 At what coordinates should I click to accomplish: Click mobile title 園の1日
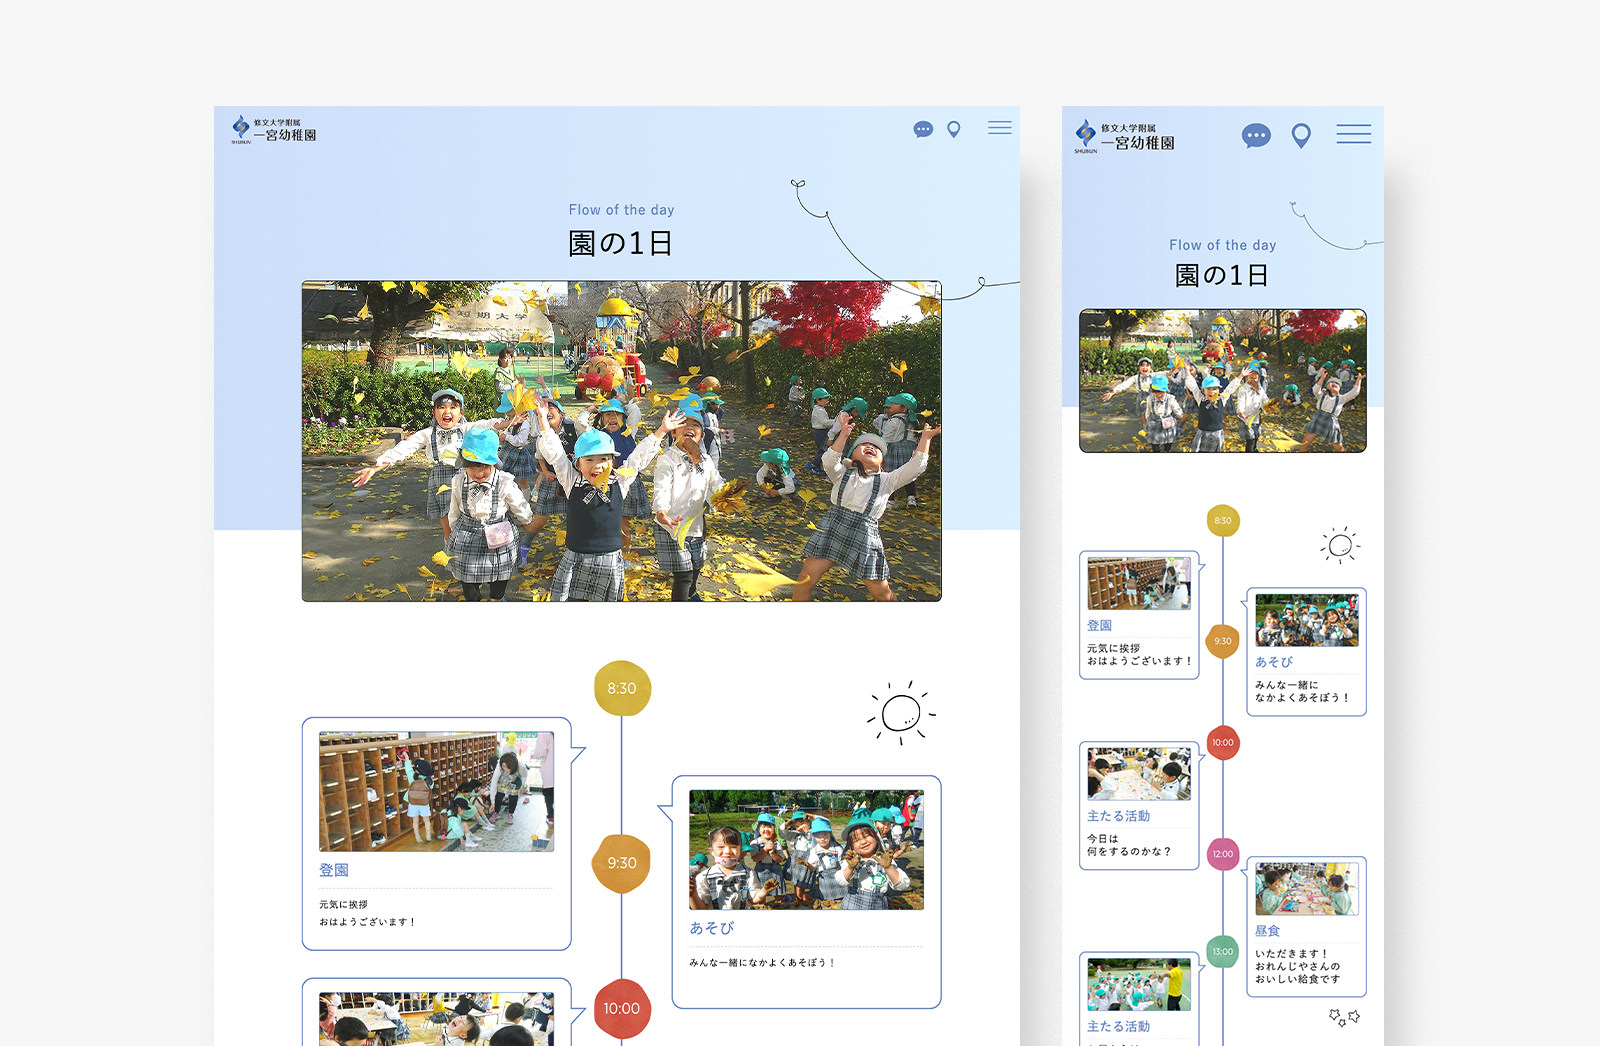[1222, 275]
